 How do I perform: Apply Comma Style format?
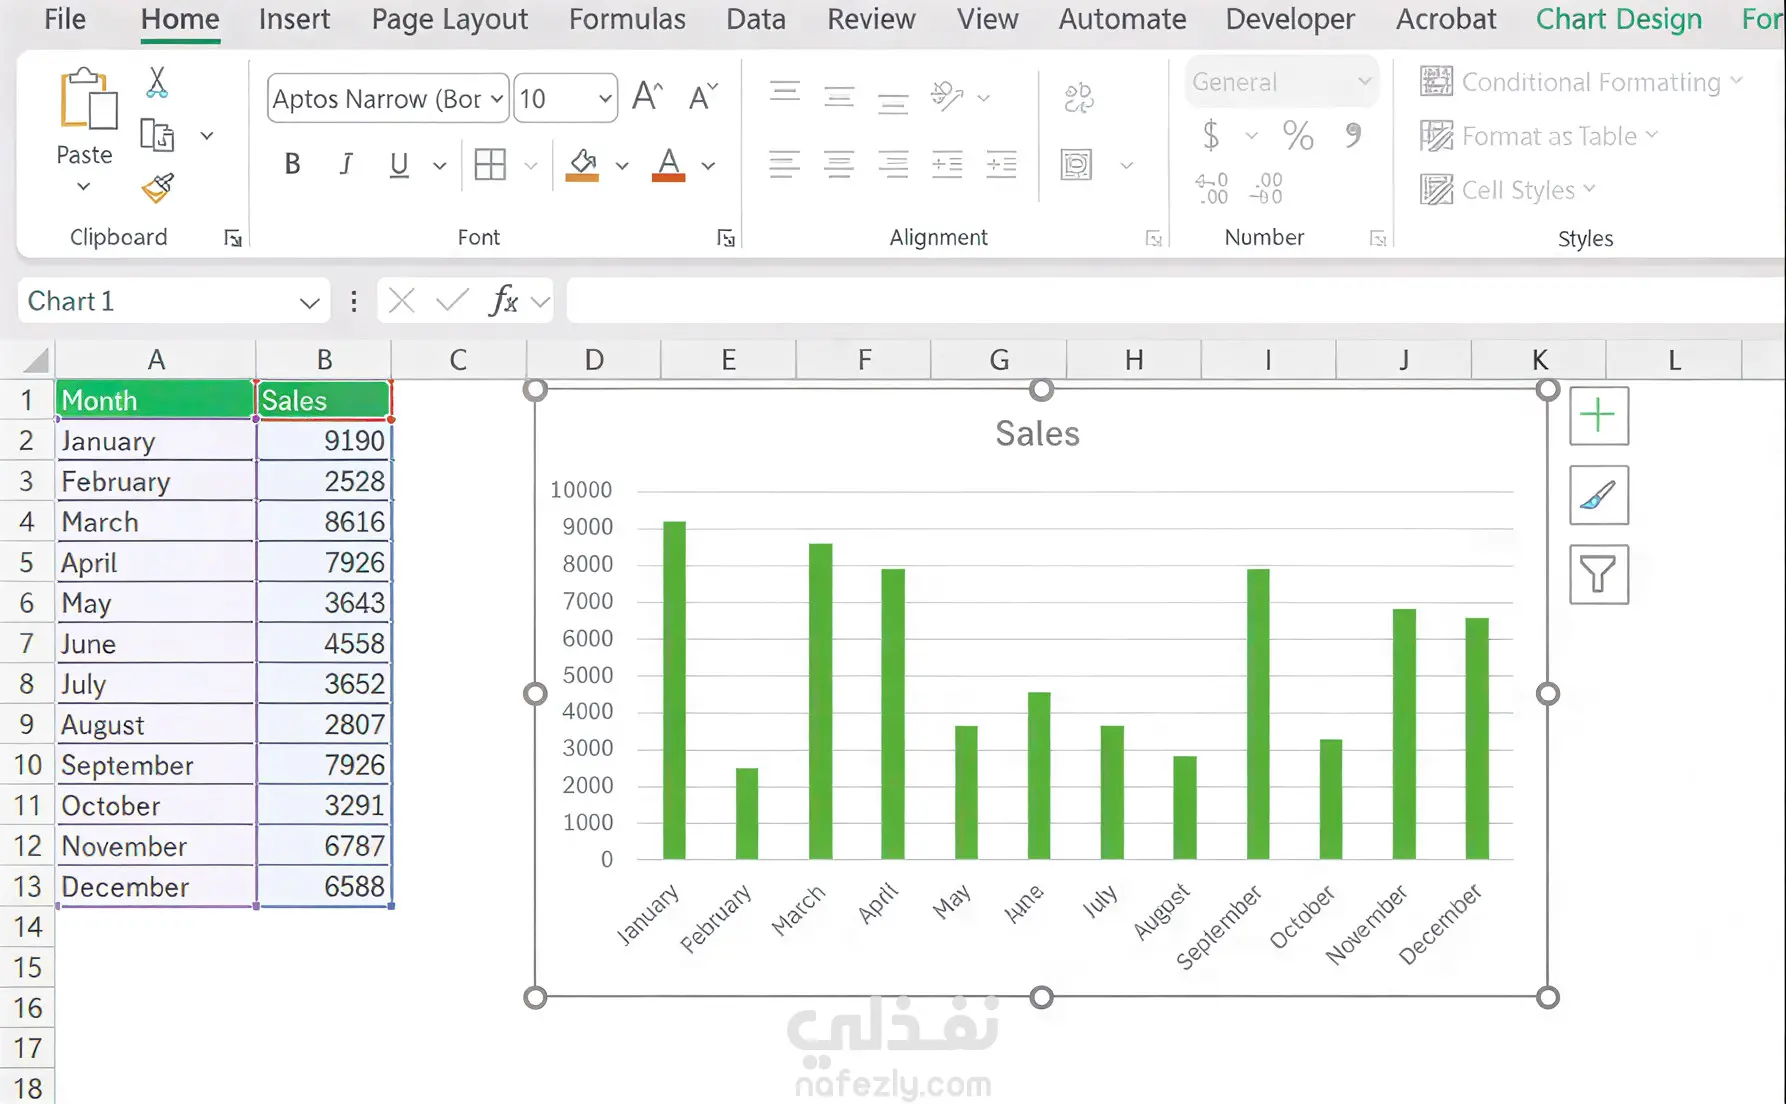(x=1353, y=135)
